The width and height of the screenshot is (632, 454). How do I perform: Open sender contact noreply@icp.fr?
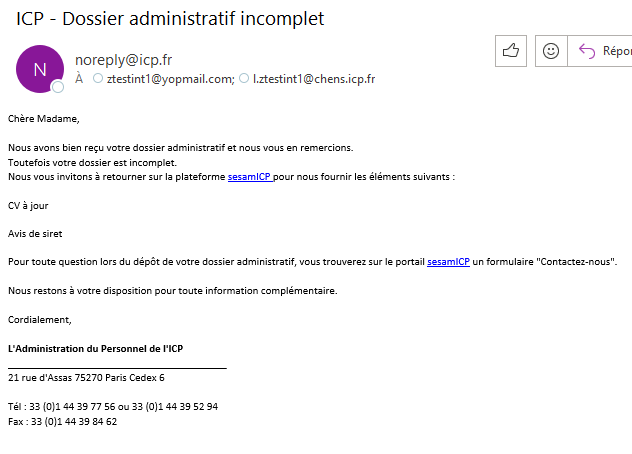click(x=123, y=60)
